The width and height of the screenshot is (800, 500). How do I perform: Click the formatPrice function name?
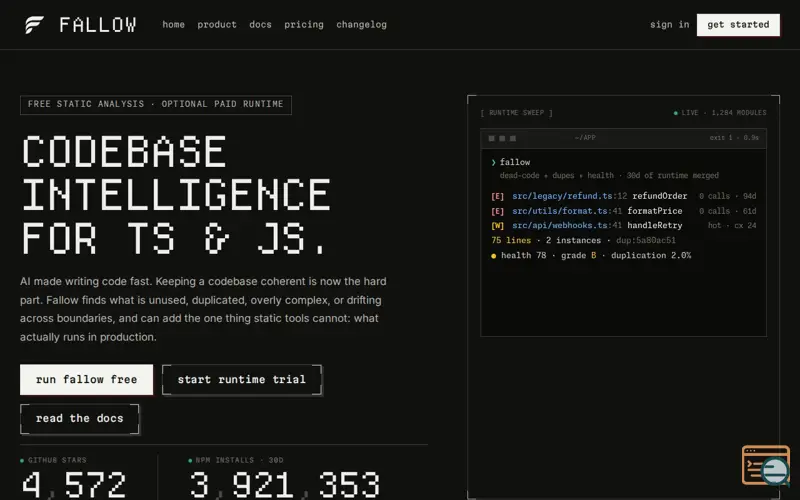coord(655,211)
